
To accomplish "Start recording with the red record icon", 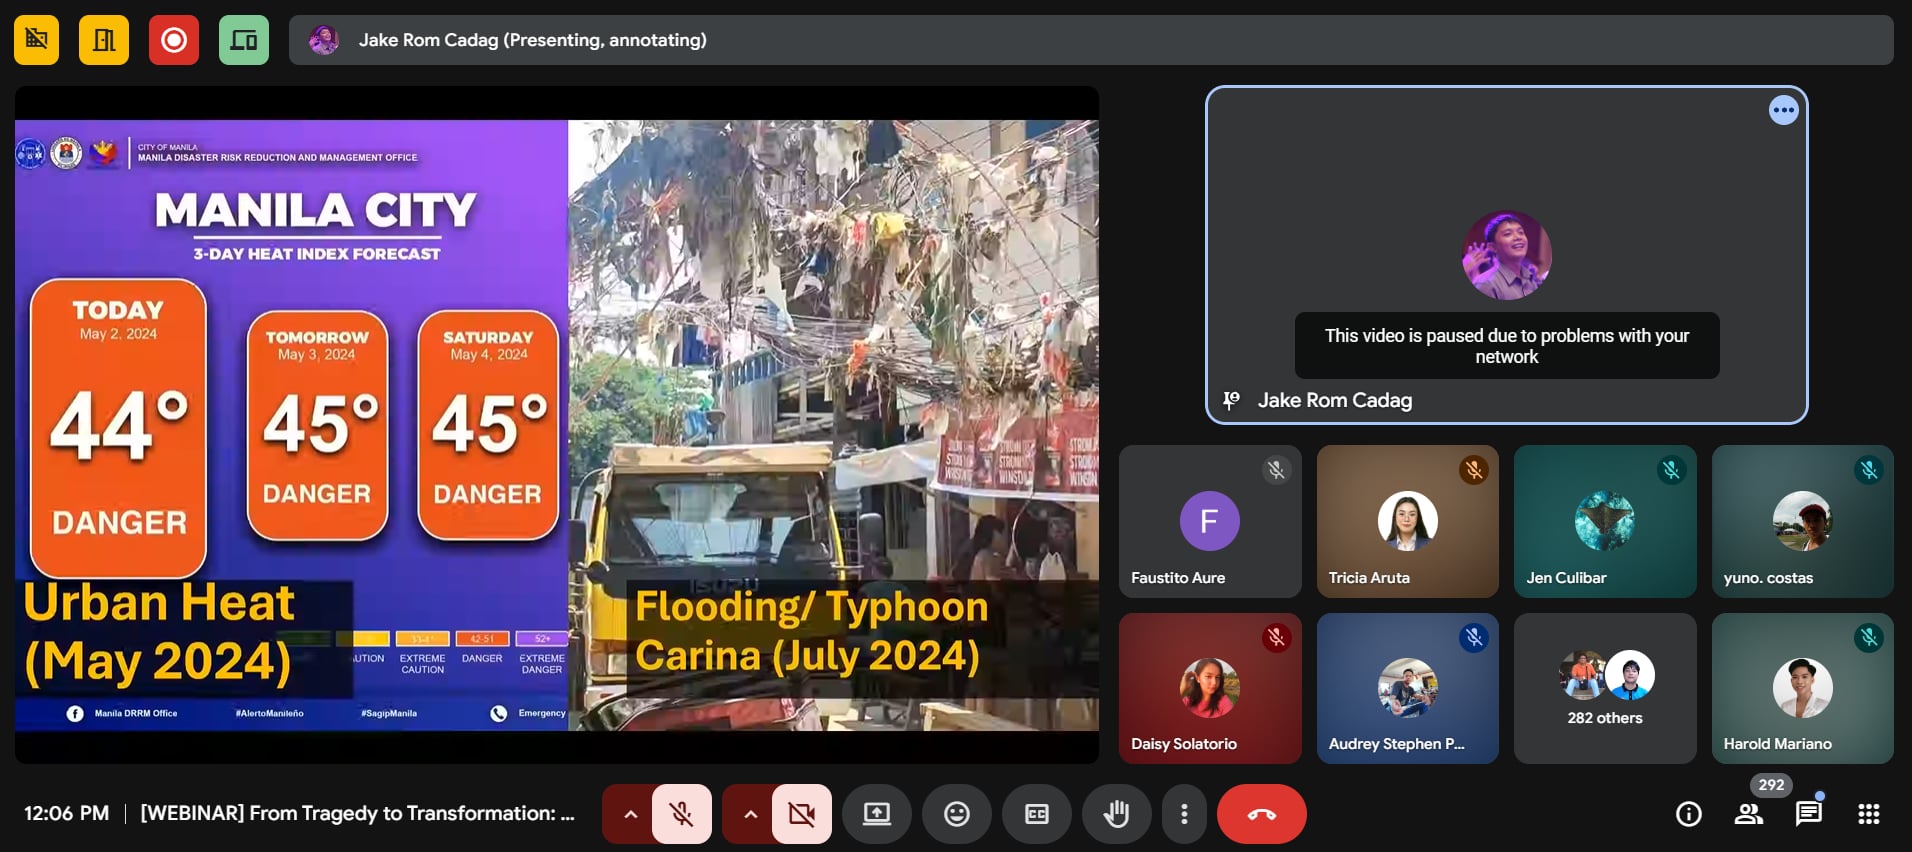I will pos(174,40).
